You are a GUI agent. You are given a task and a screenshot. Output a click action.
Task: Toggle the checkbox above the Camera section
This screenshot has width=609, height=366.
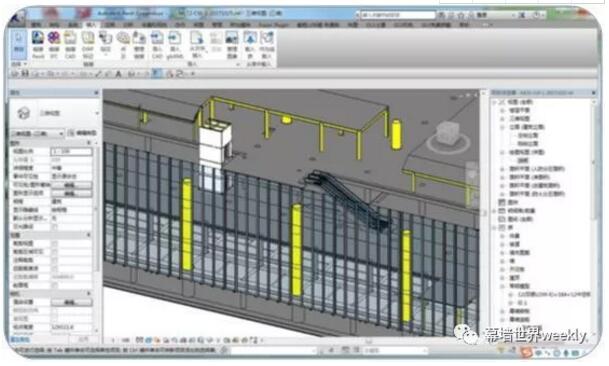pyautogui.click(x=54, y=285)
